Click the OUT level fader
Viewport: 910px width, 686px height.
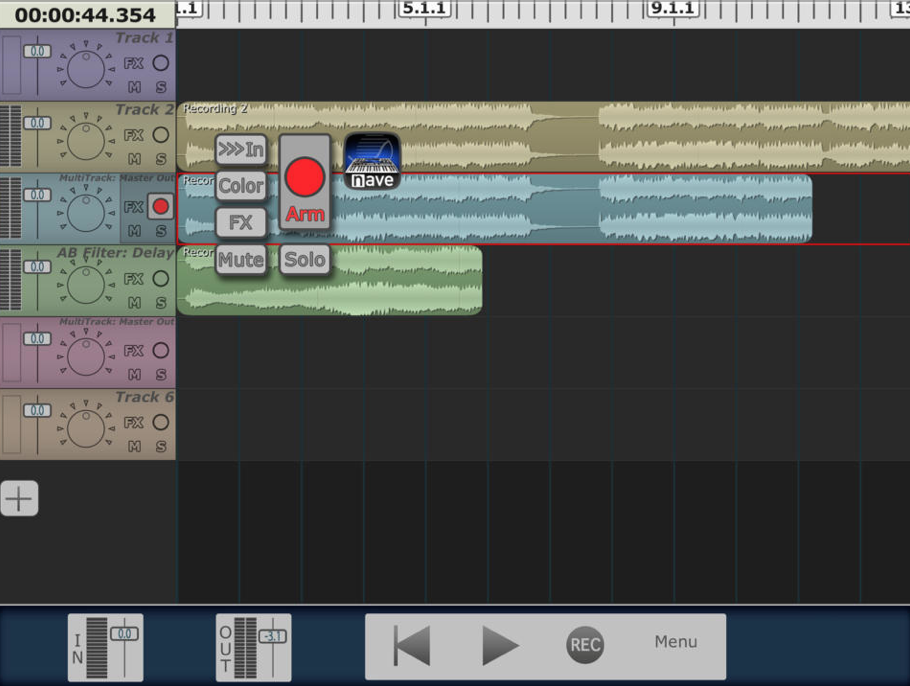(273, 637)
